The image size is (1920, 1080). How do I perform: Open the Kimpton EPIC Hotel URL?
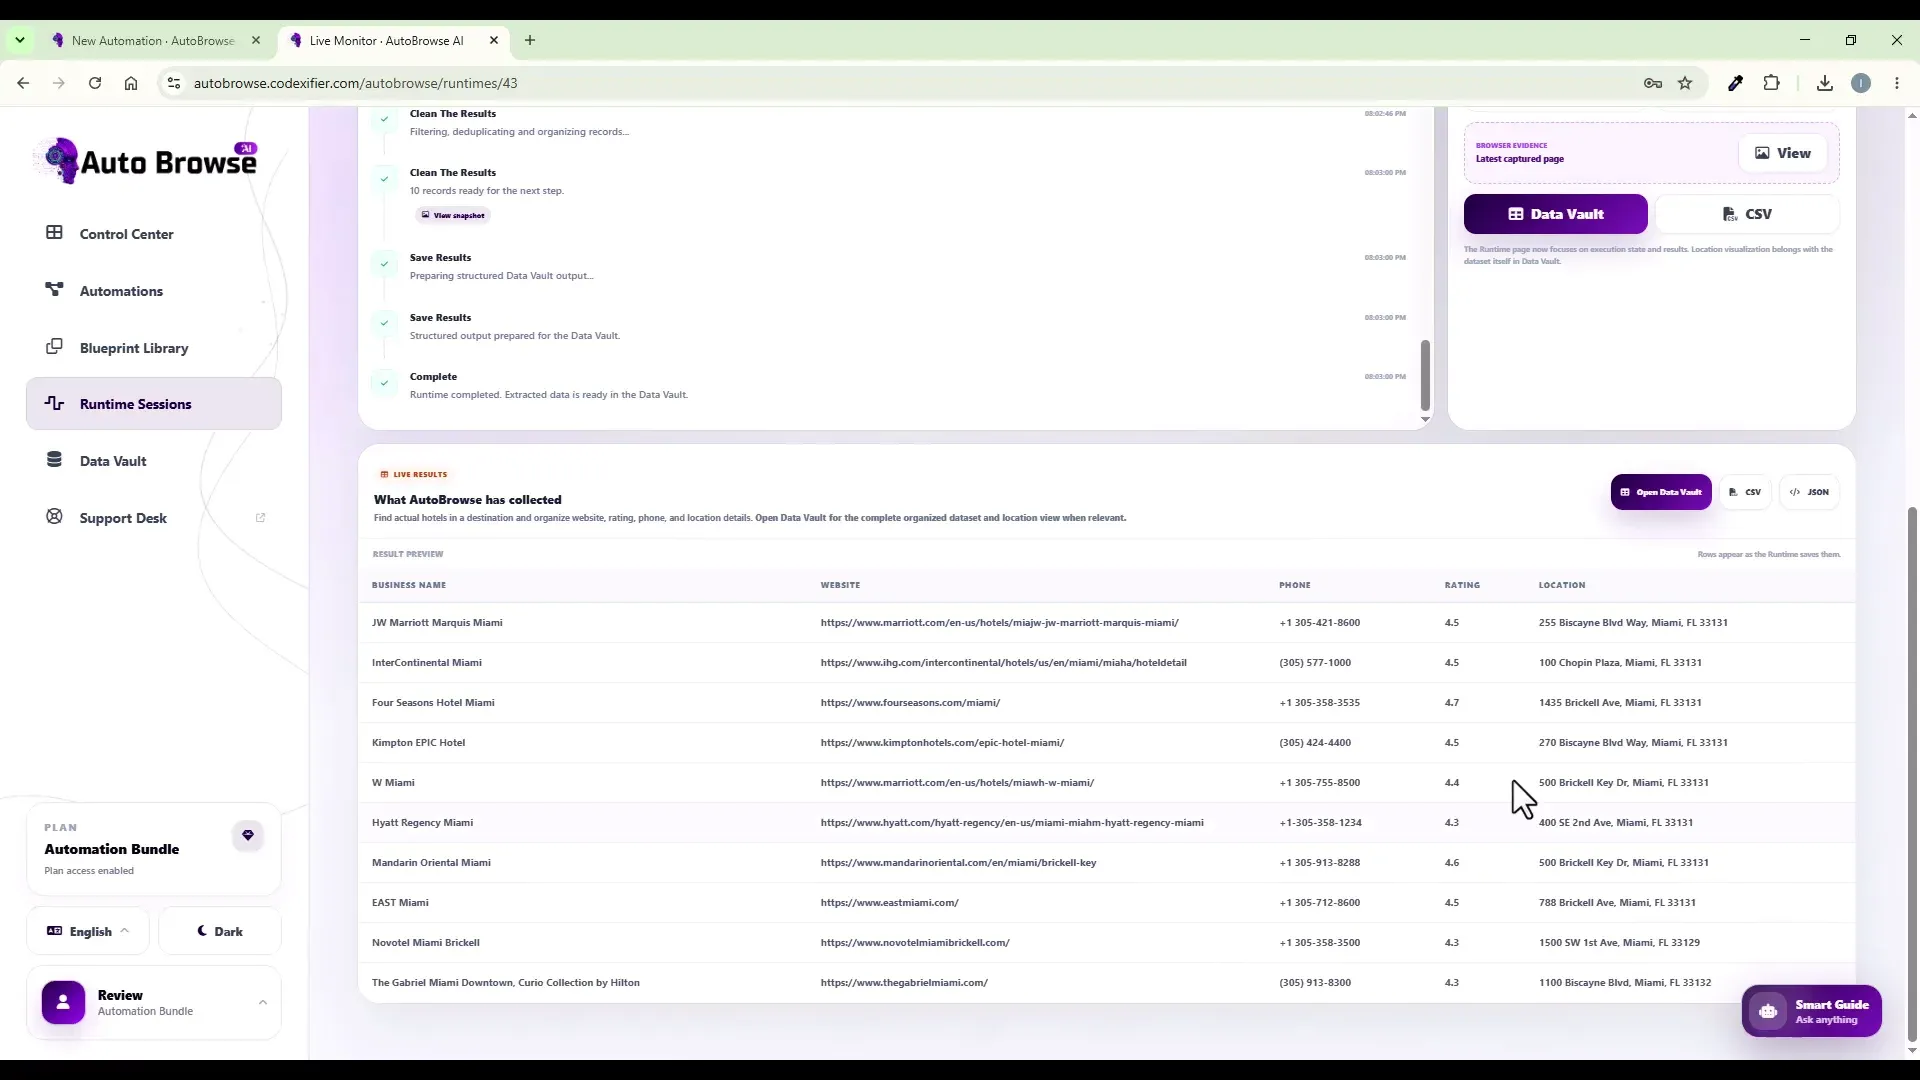(942, 743)
